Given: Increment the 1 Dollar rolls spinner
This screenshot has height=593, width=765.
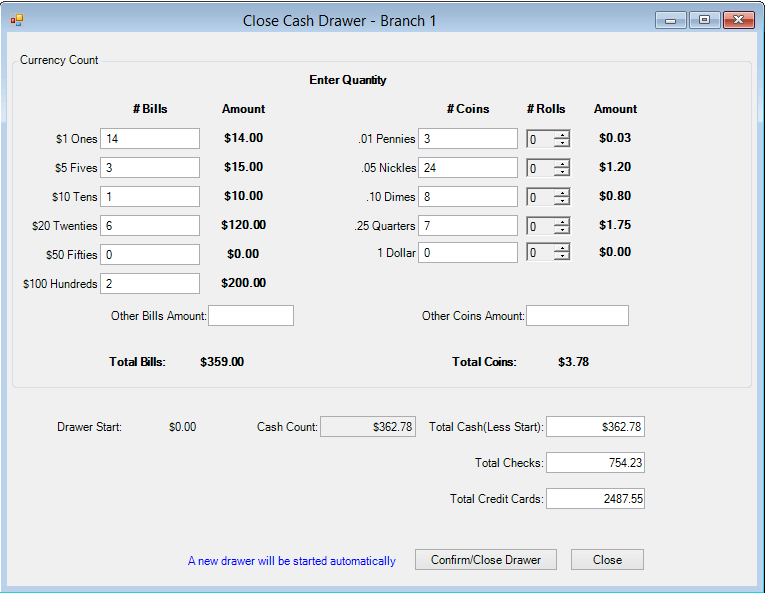Looking at the screenshot, I should pos(561,248).
